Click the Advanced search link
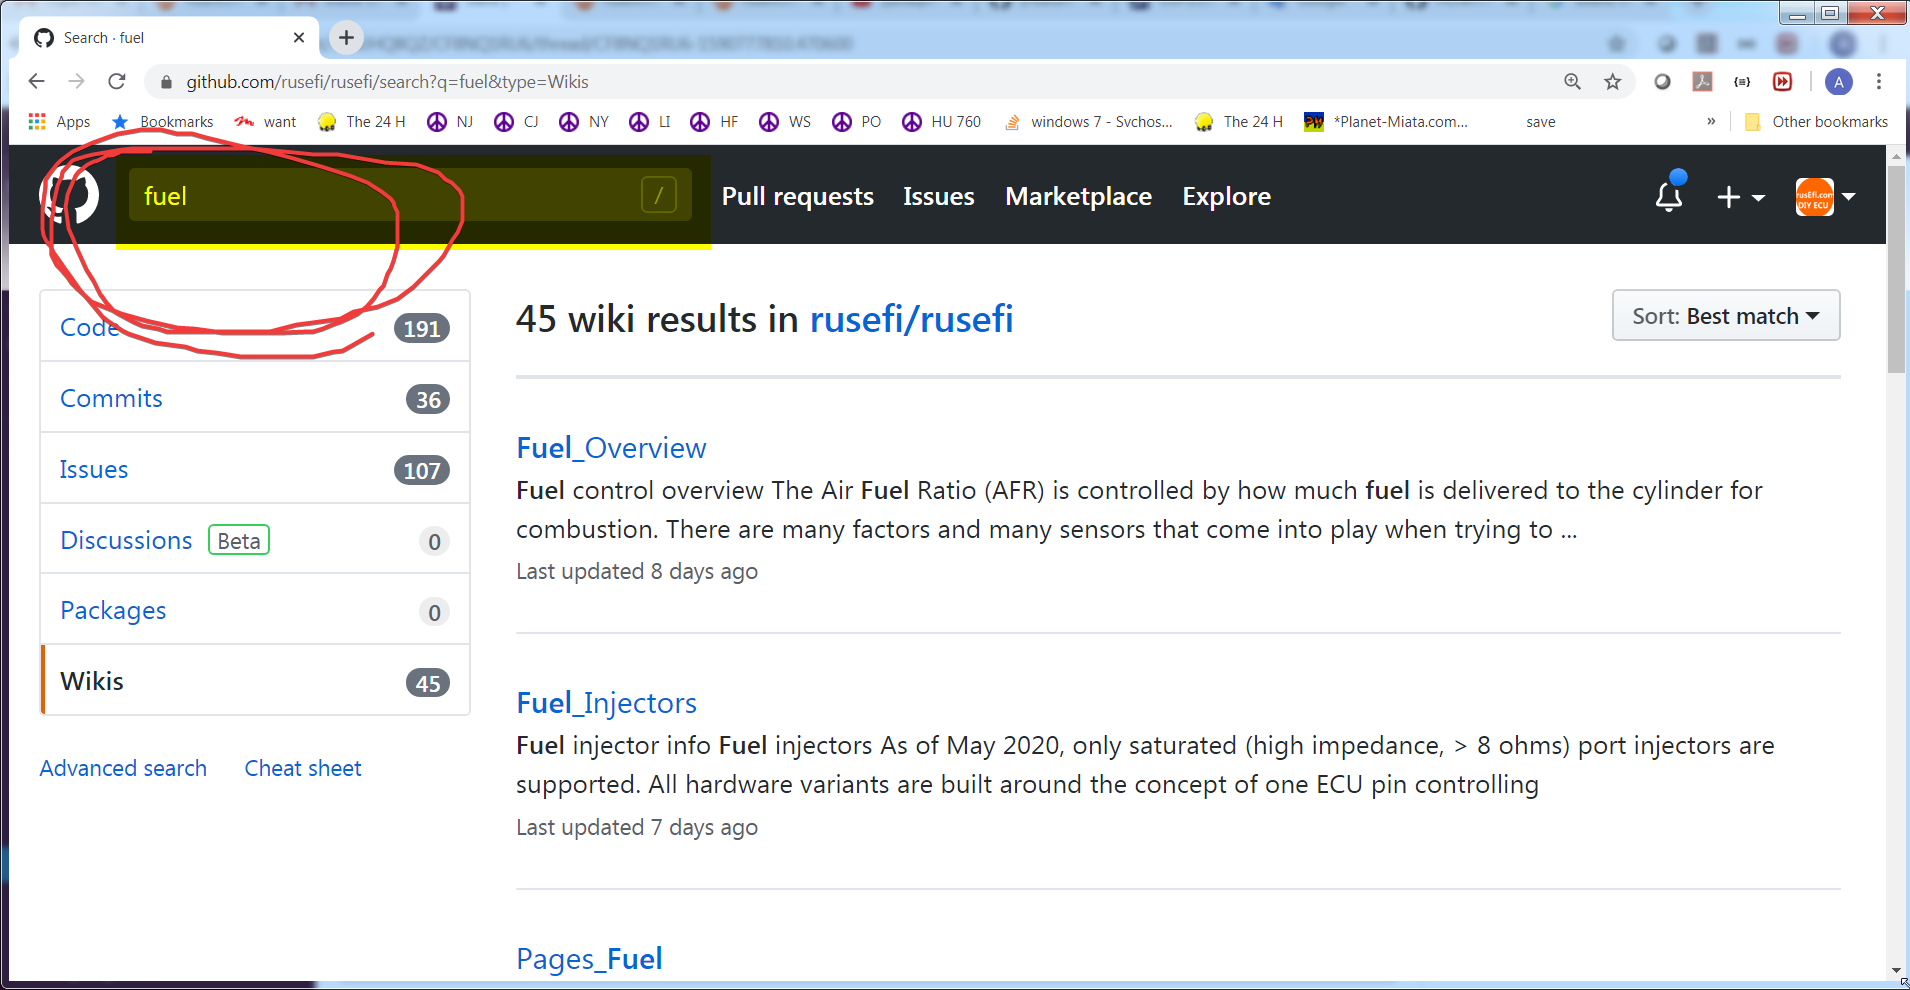The width and height of the screenshot is (1910, 990). [123, 768]
